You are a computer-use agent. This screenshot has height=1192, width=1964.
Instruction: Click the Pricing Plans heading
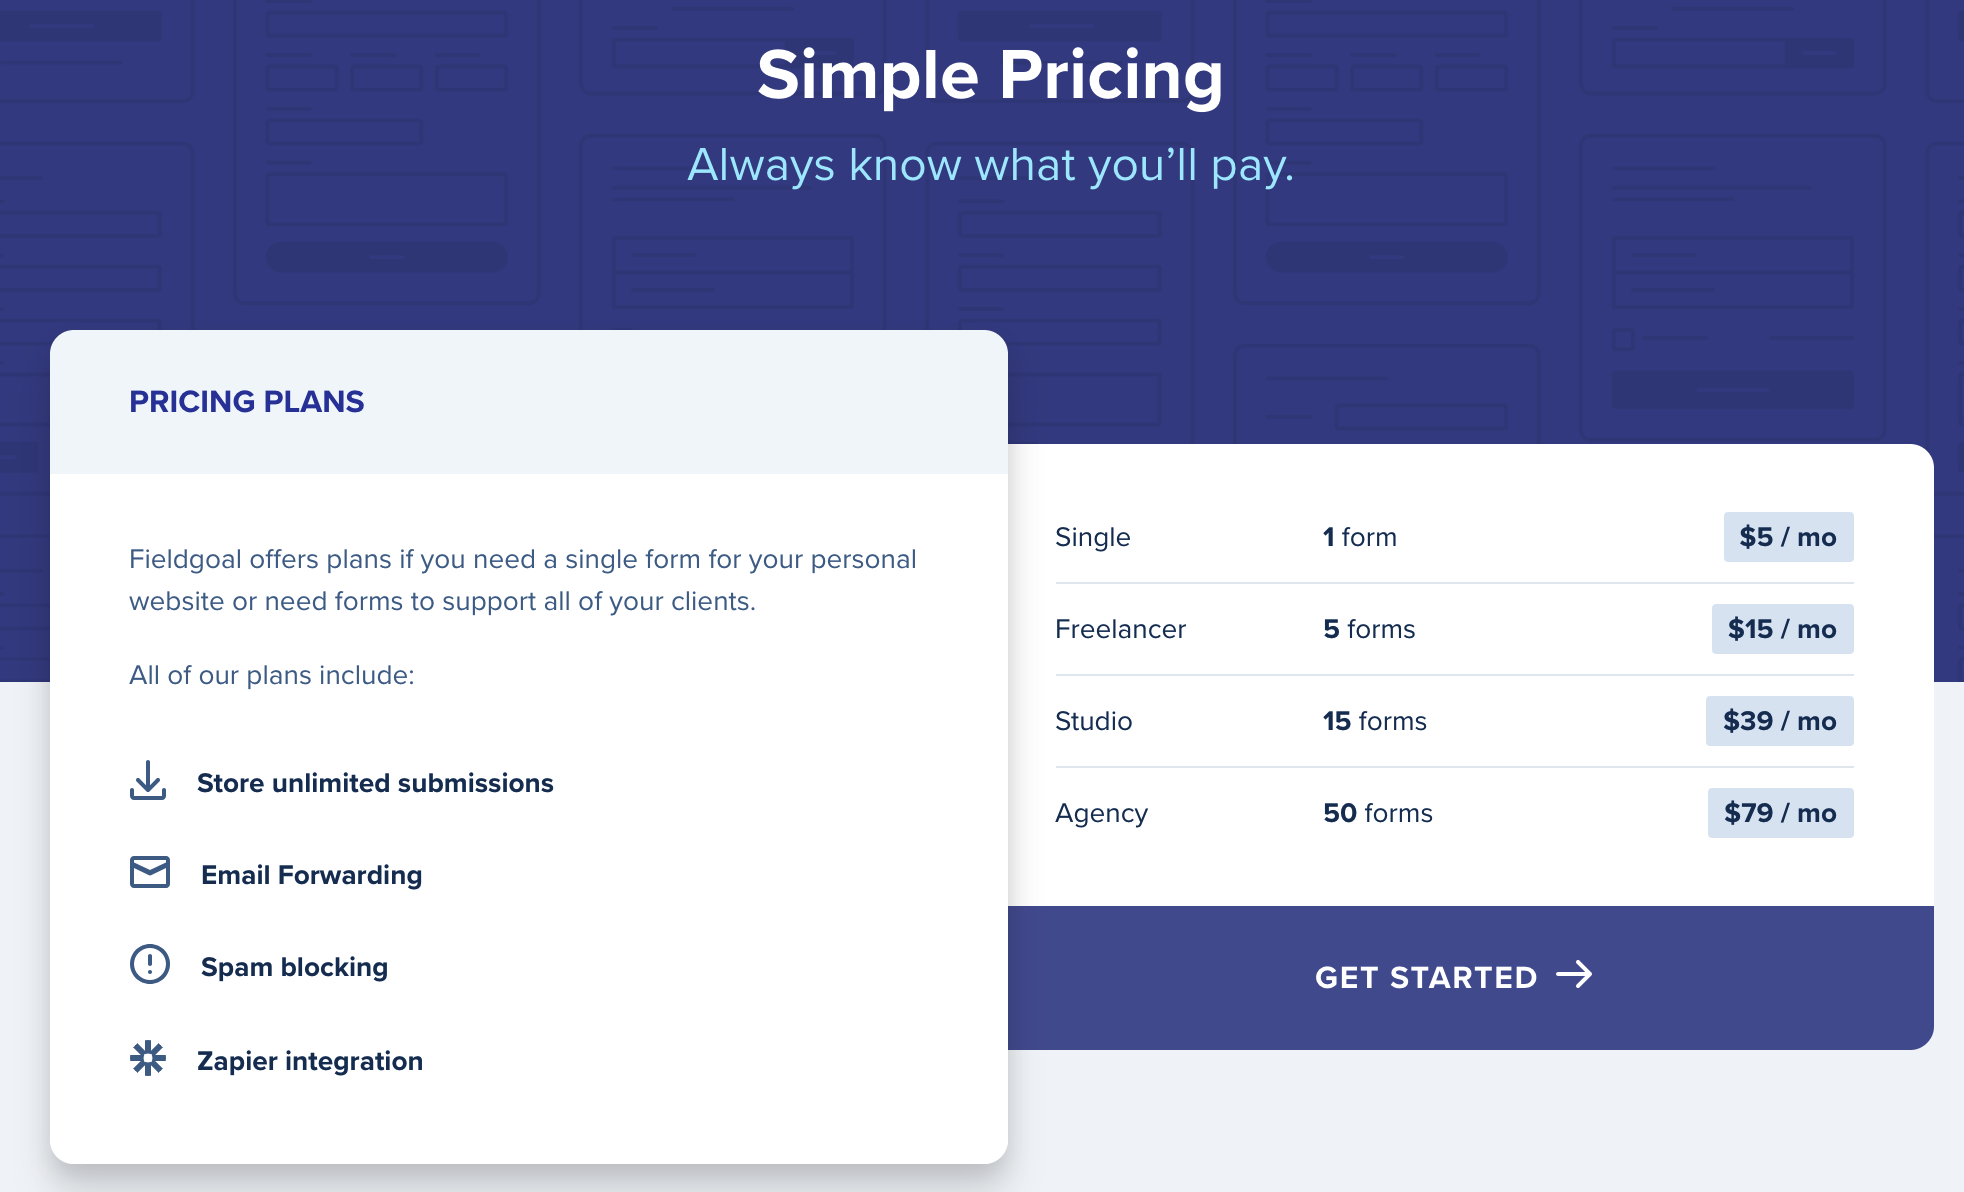(246, 401)
